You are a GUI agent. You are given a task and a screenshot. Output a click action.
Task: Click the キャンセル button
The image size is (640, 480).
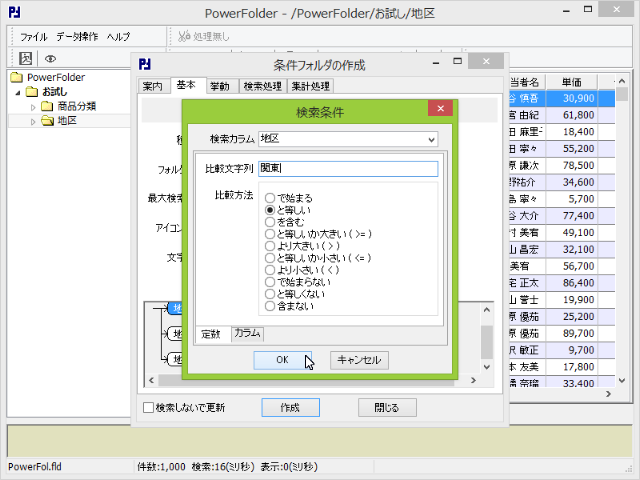(x=359, y=360)
